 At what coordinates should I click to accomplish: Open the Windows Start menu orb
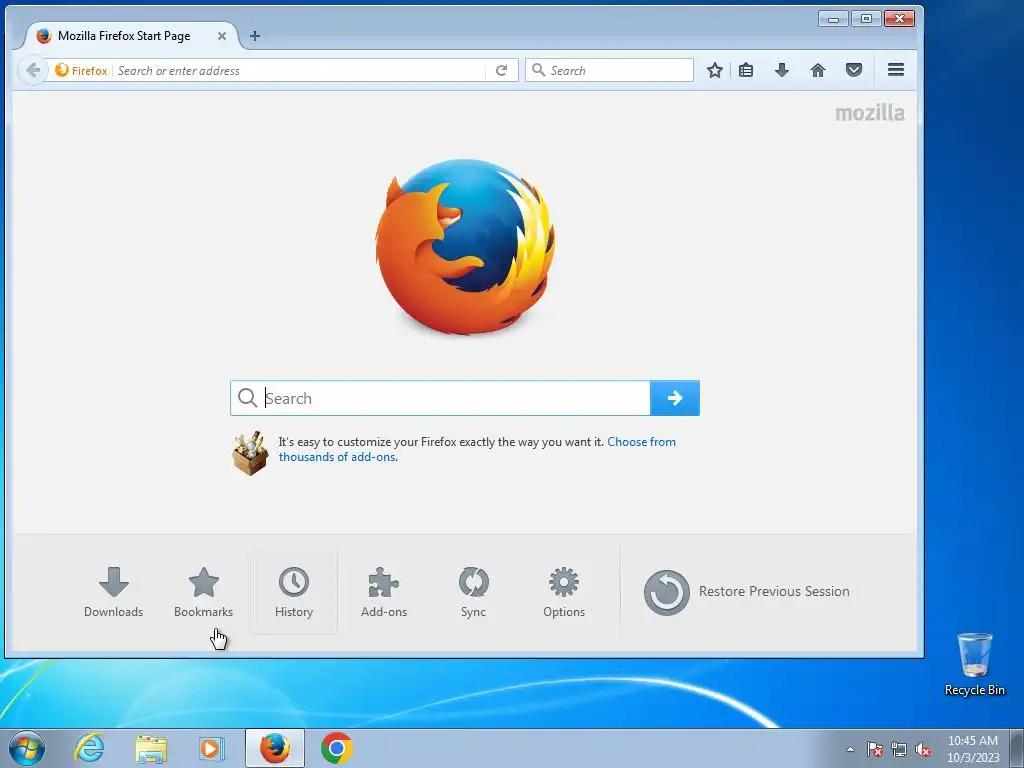click(x=27, y=748)
